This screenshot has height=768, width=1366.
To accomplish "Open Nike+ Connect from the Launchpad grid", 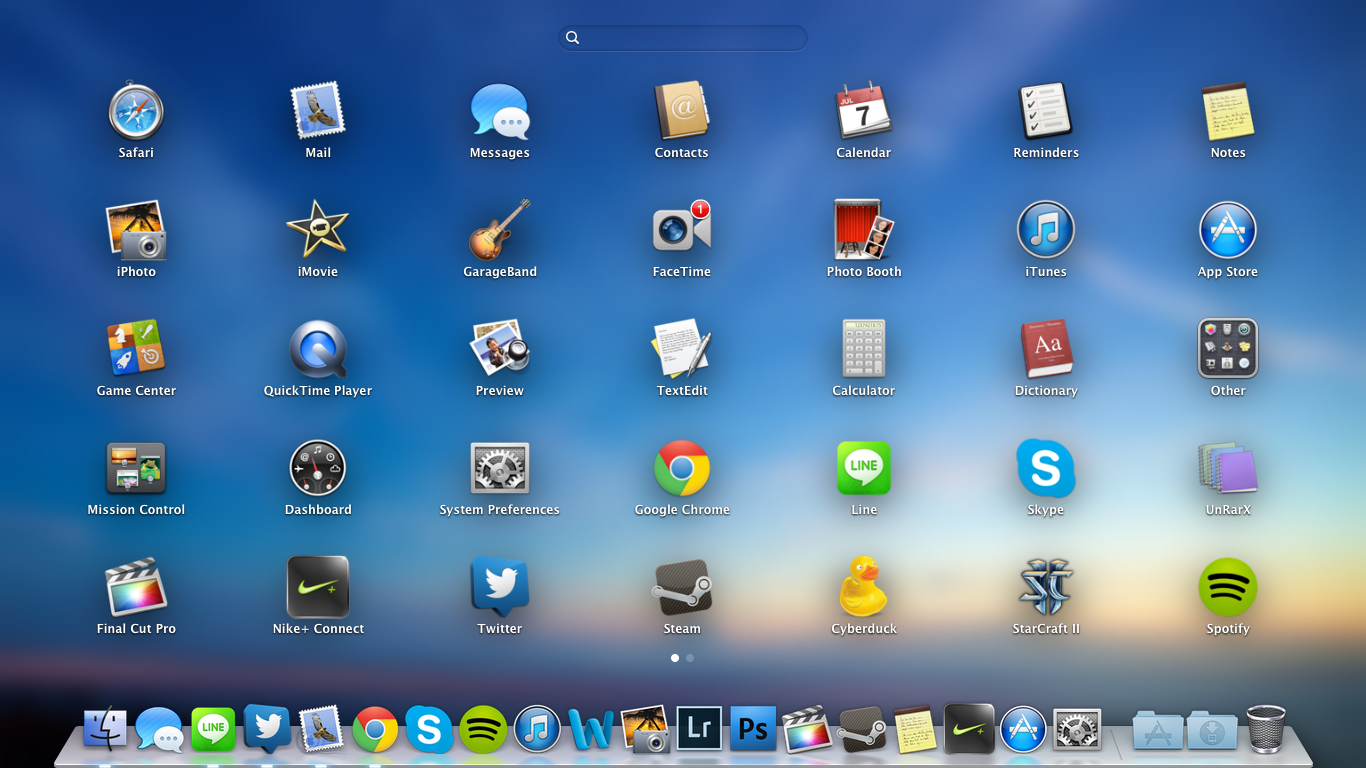I will coord(318,587).
